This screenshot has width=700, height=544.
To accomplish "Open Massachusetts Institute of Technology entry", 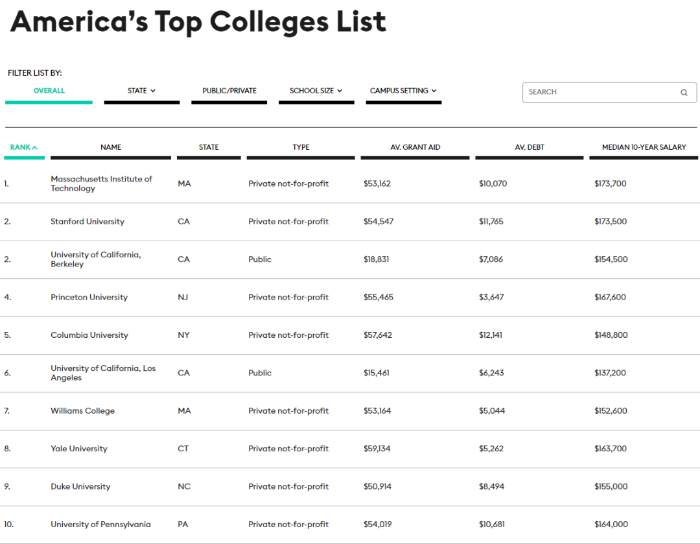I will [x=101, y=183].
